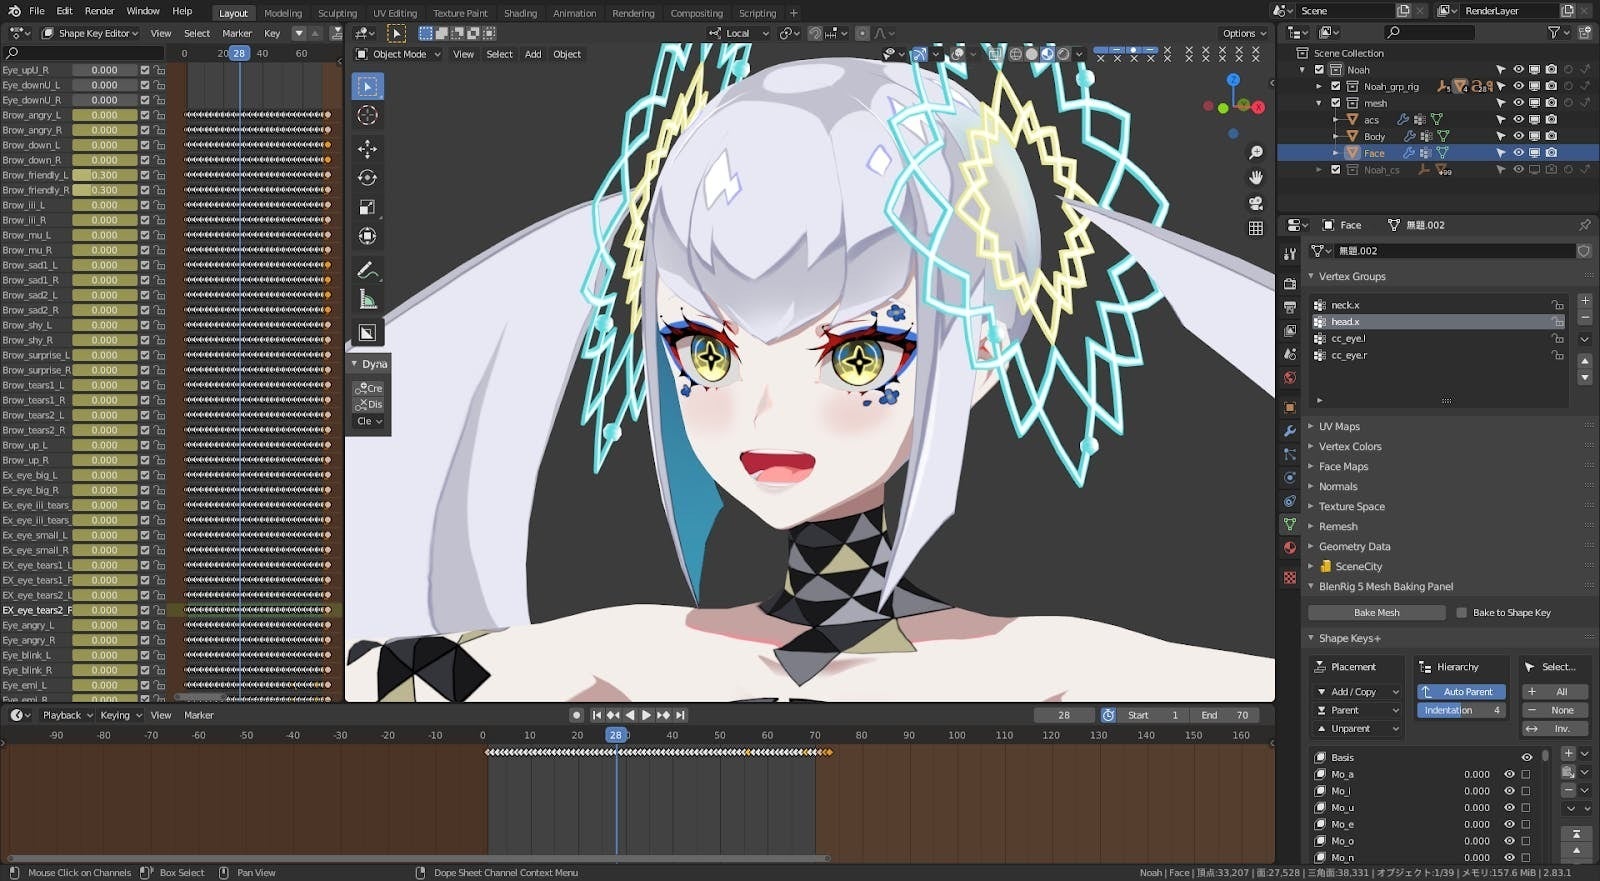Enable the Bake to Shape Key checkbox

coord(1461,613)
